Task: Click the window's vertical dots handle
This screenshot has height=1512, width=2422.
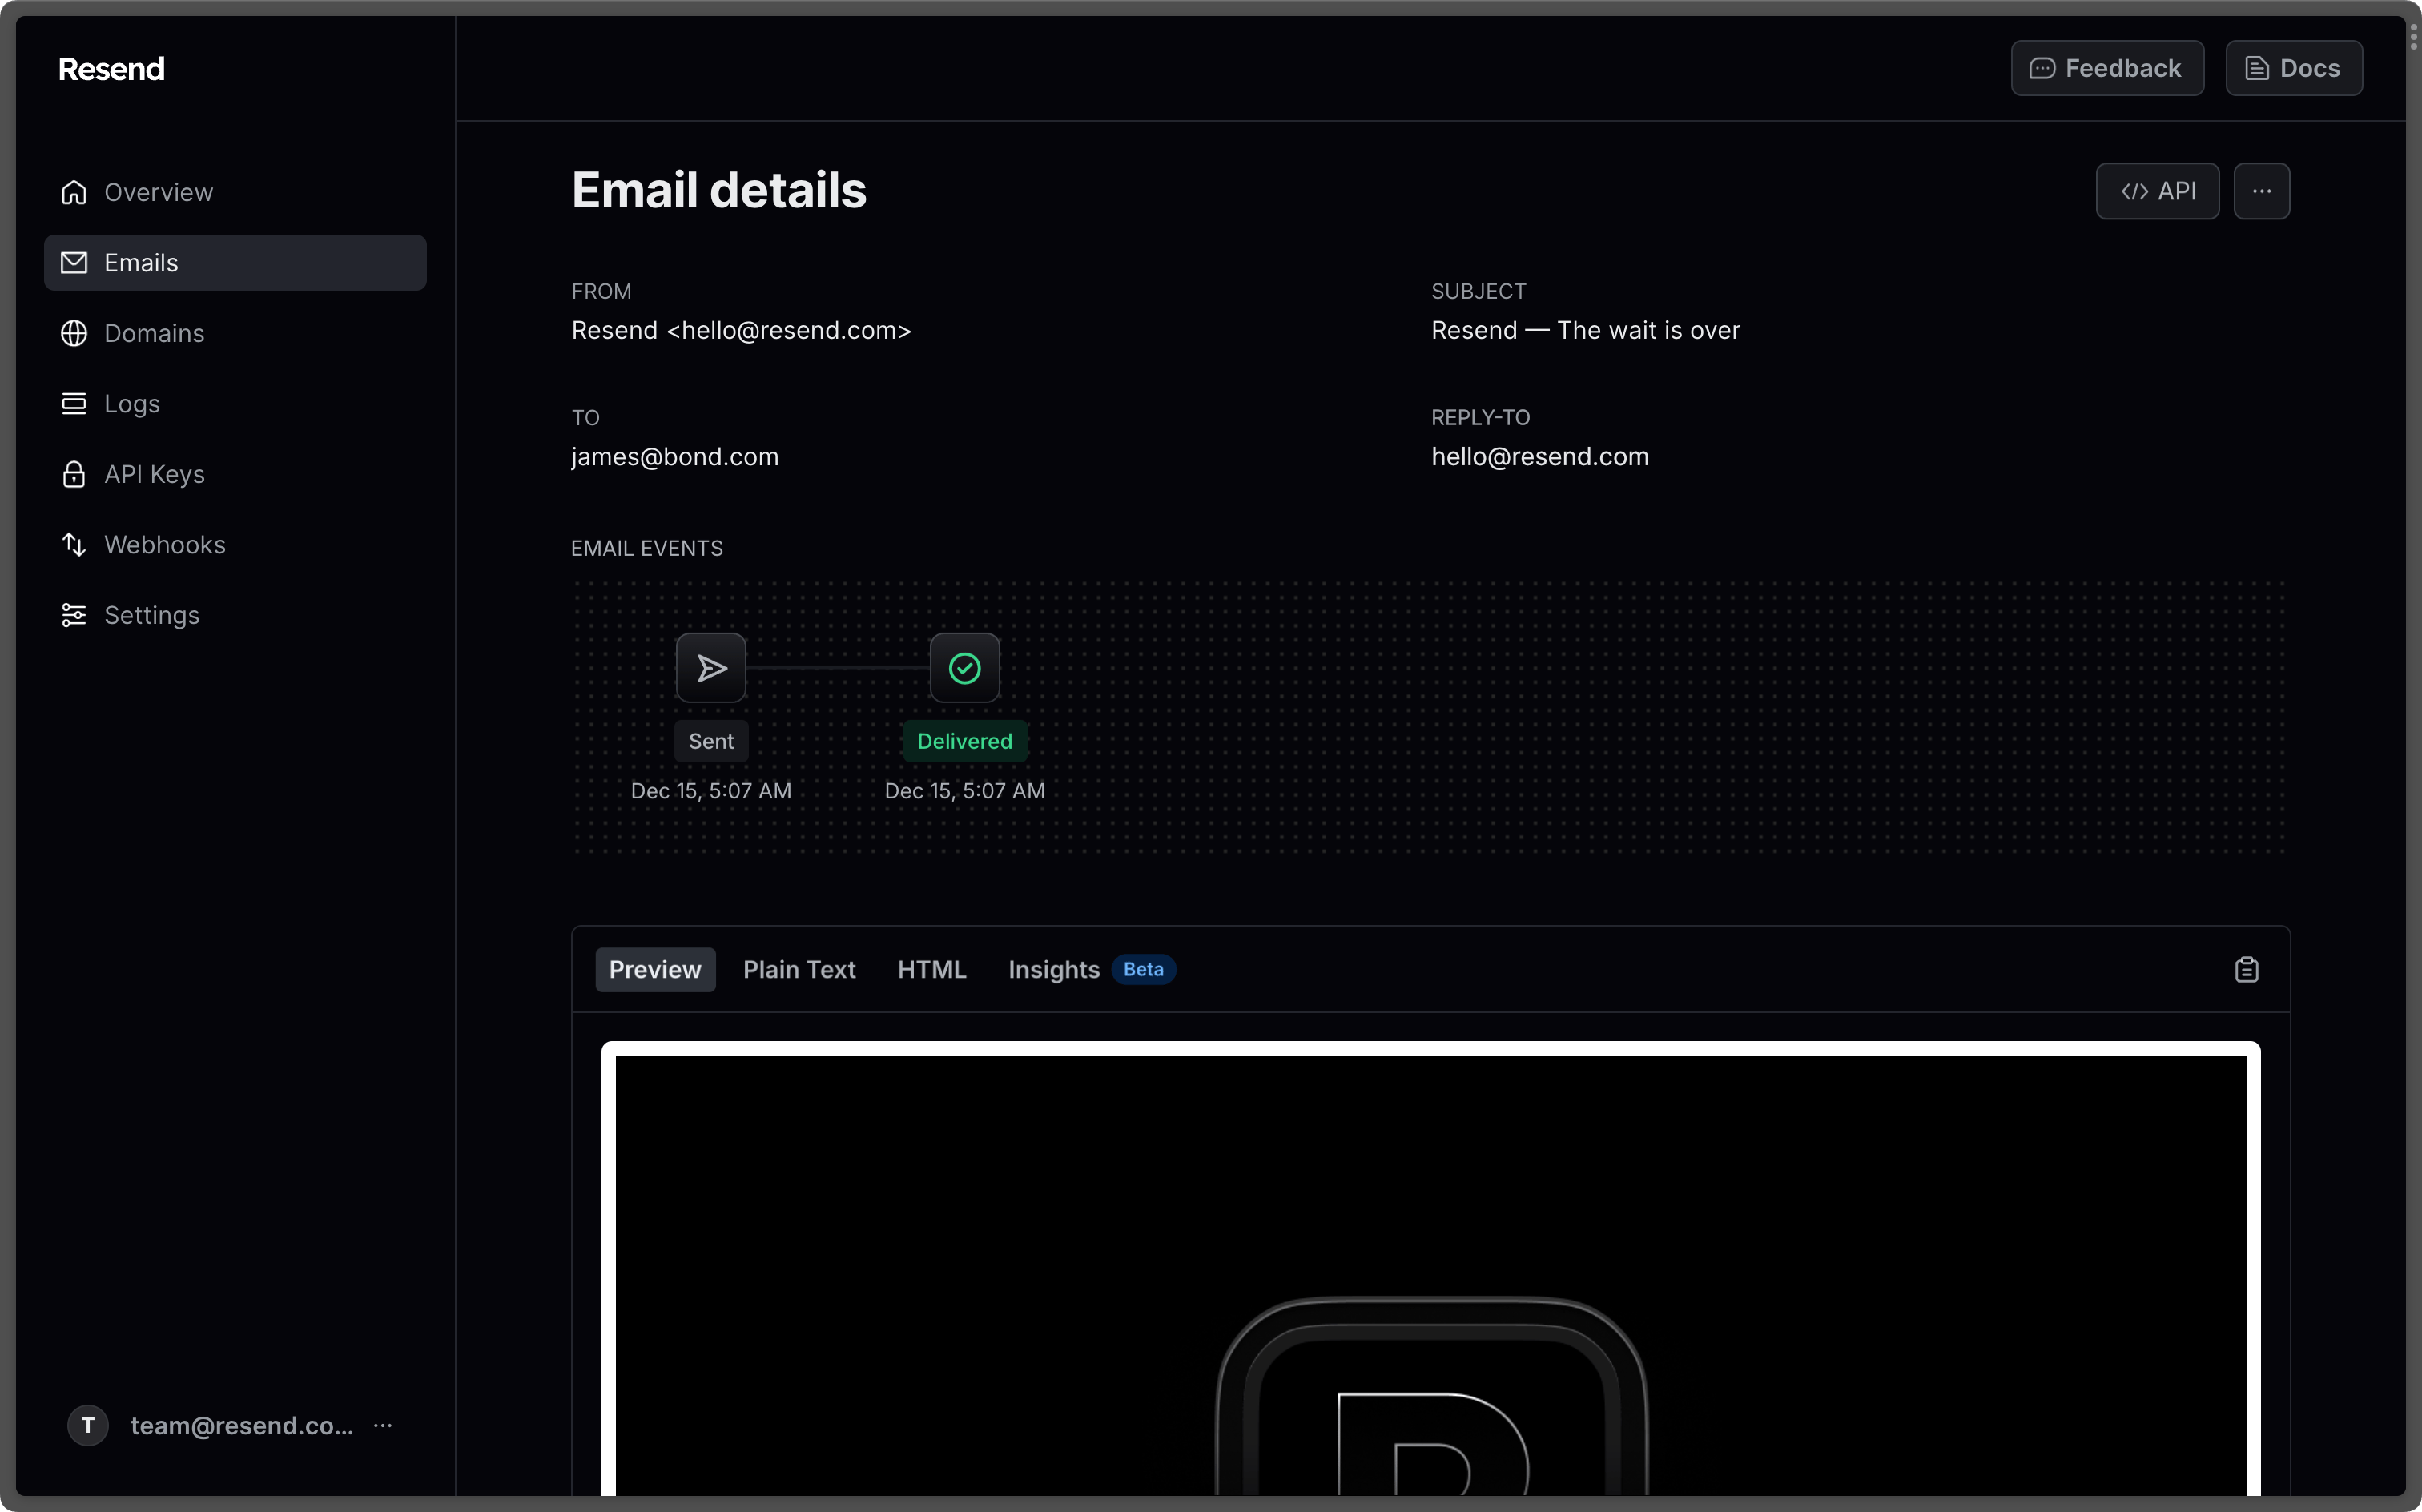Action: pos(2413,36)
